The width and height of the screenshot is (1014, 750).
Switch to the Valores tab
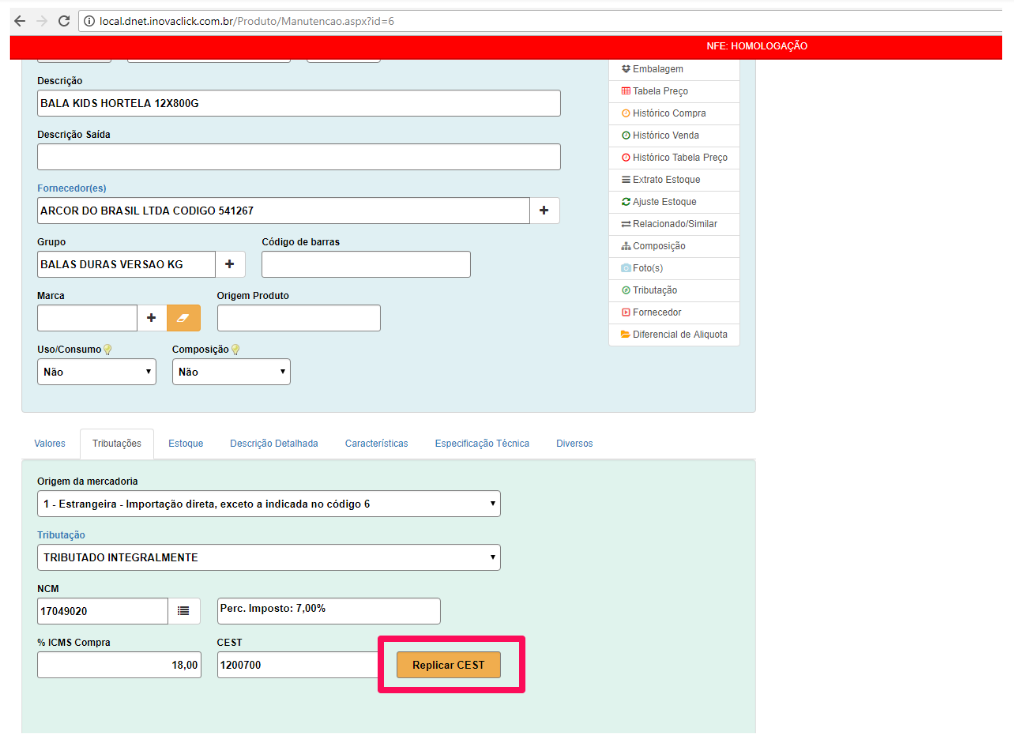coord(50,443)
